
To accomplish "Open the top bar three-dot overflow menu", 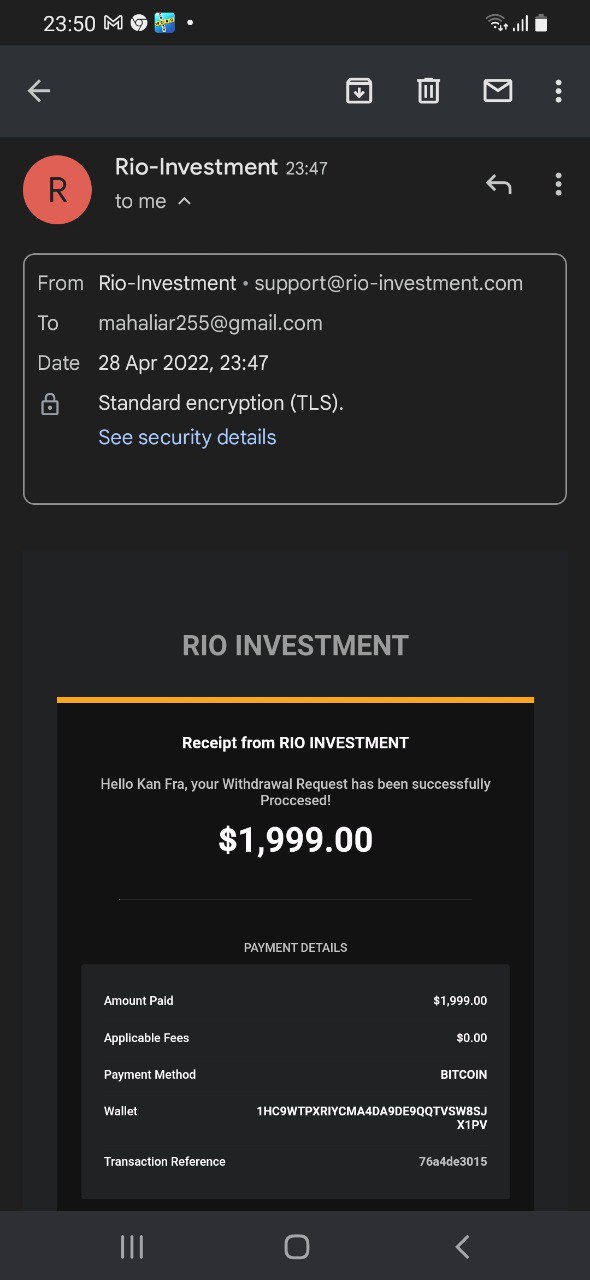I will (558, 91).
